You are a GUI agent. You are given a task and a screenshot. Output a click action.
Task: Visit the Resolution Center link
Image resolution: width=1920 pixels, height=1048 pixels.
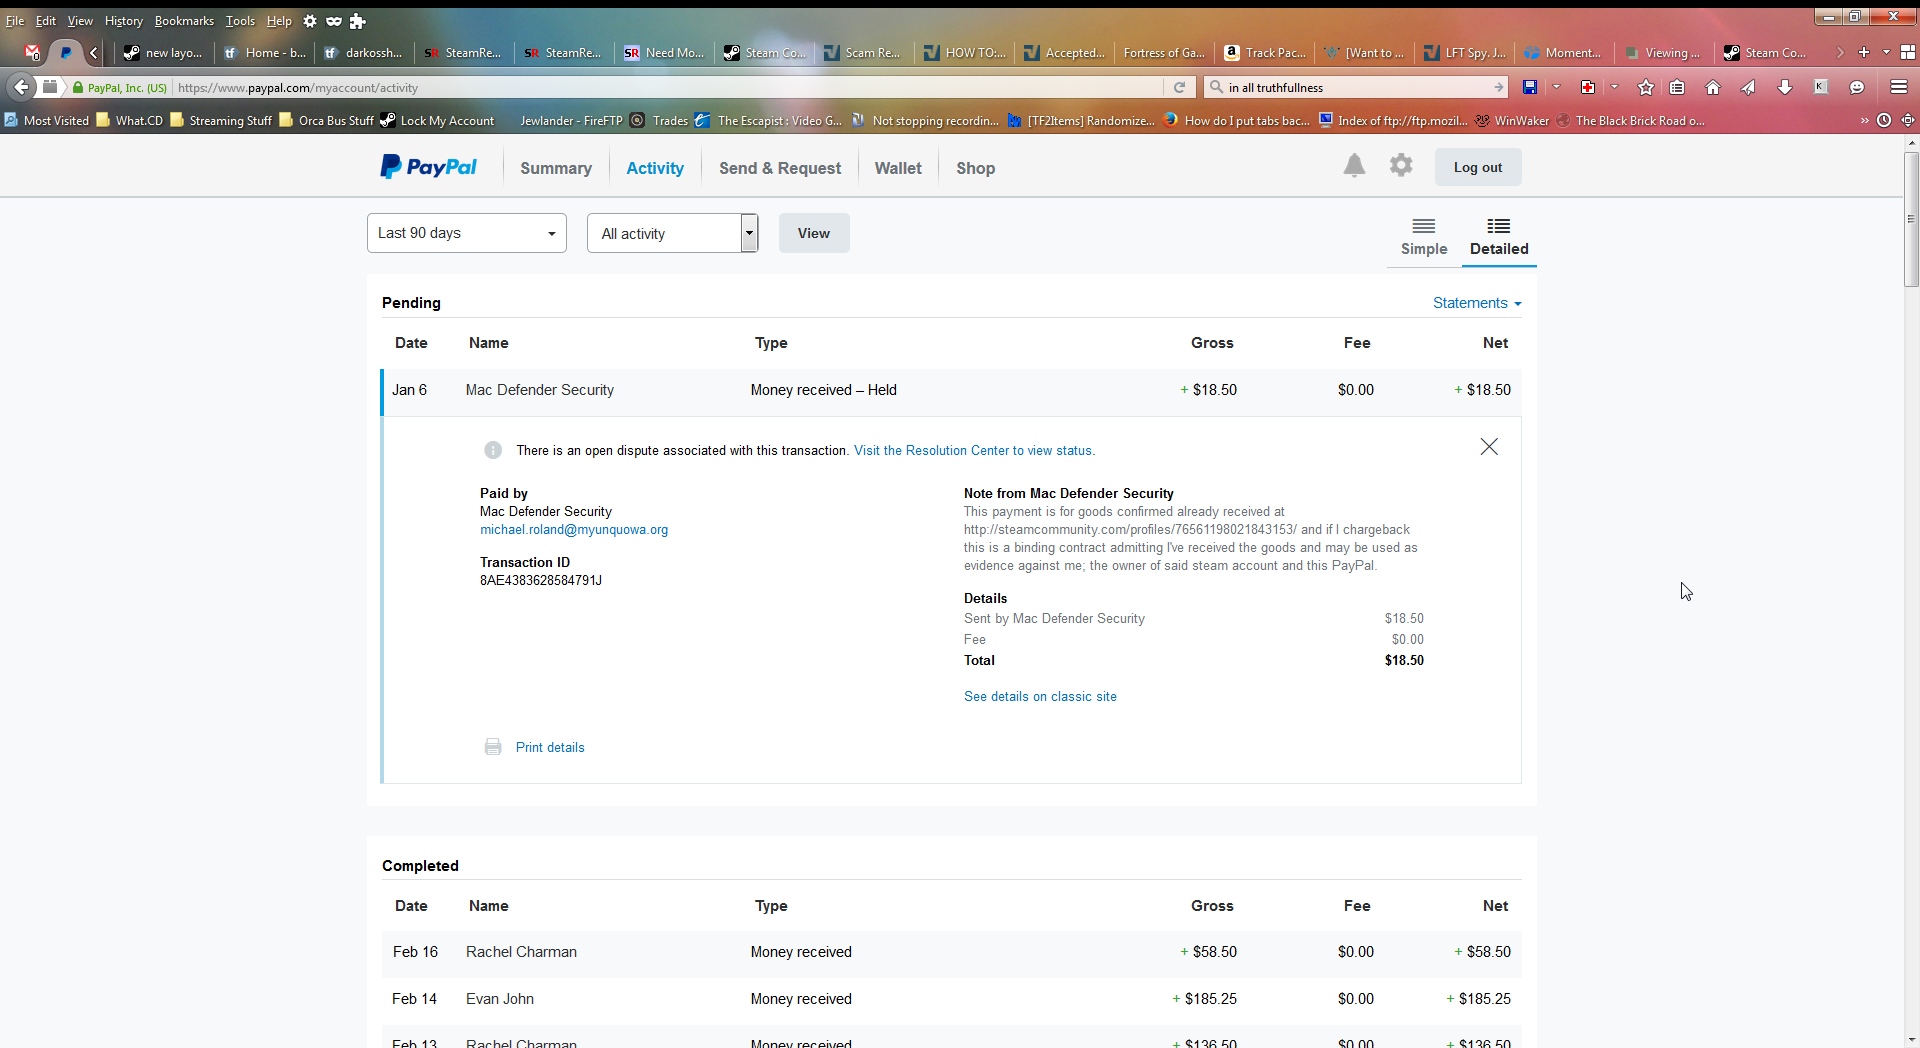(x=974, y=451)
